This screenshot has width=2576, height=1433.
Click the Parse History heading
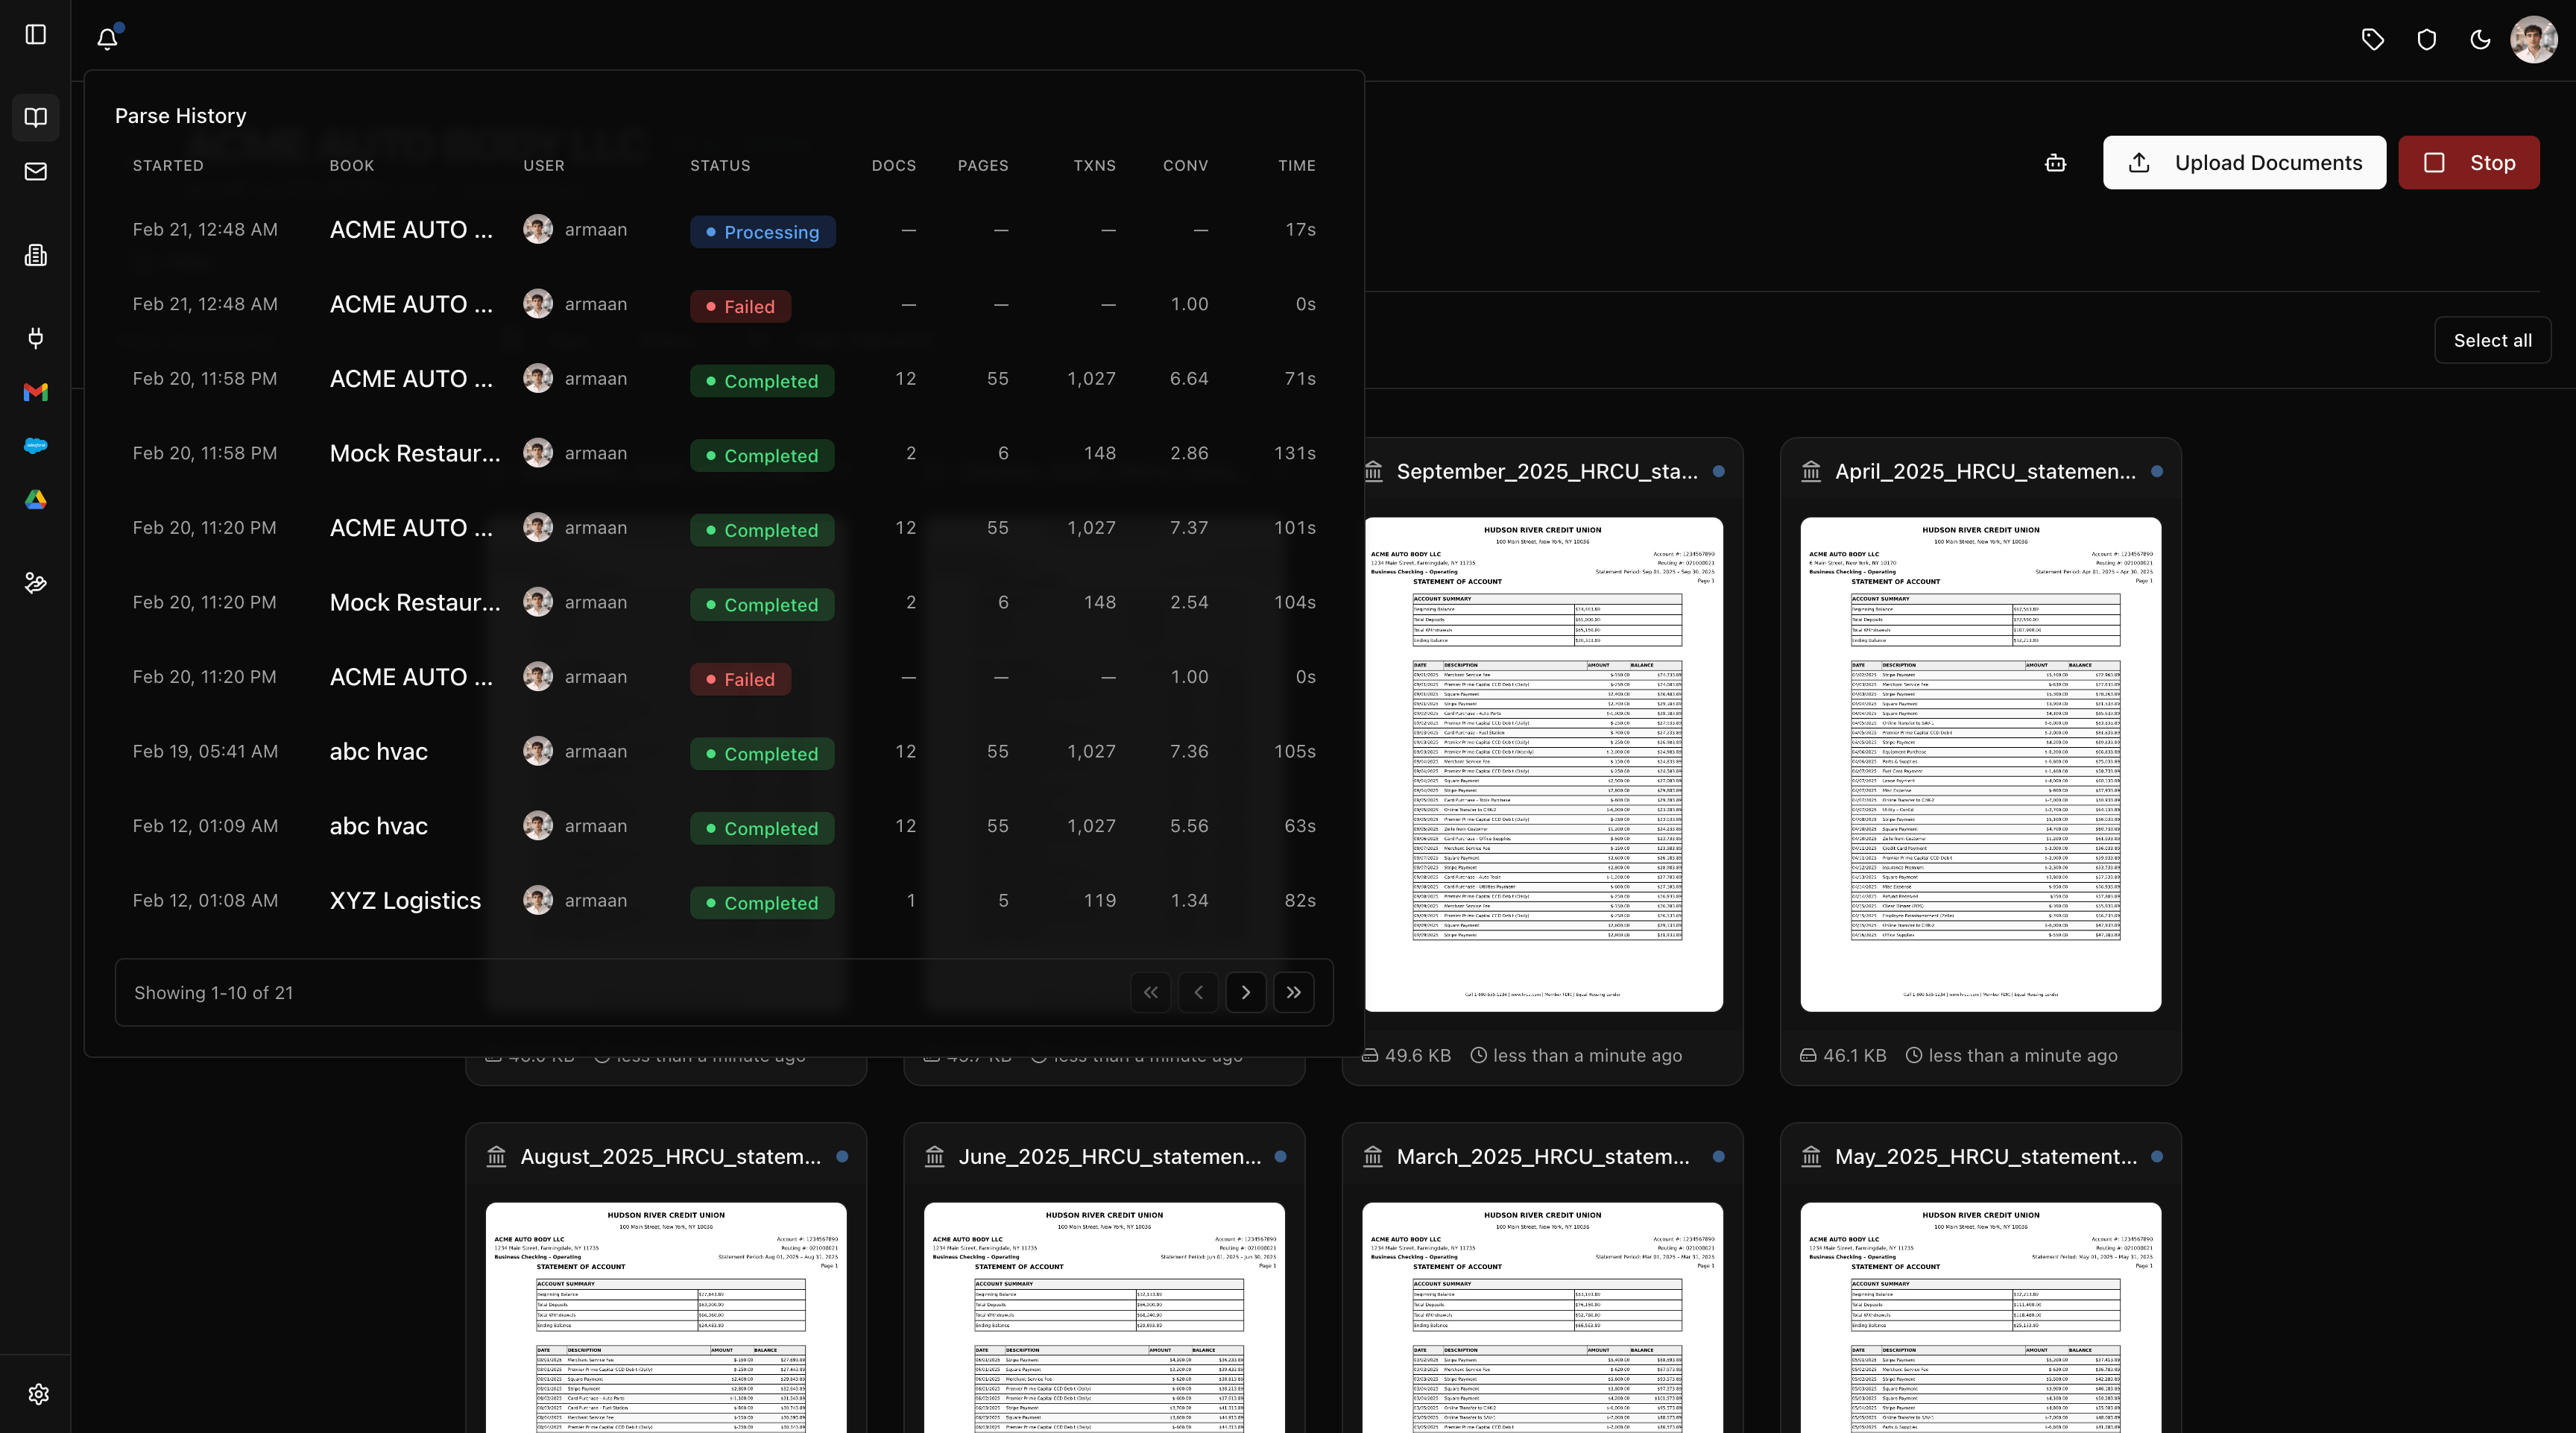tap(181, 116)
